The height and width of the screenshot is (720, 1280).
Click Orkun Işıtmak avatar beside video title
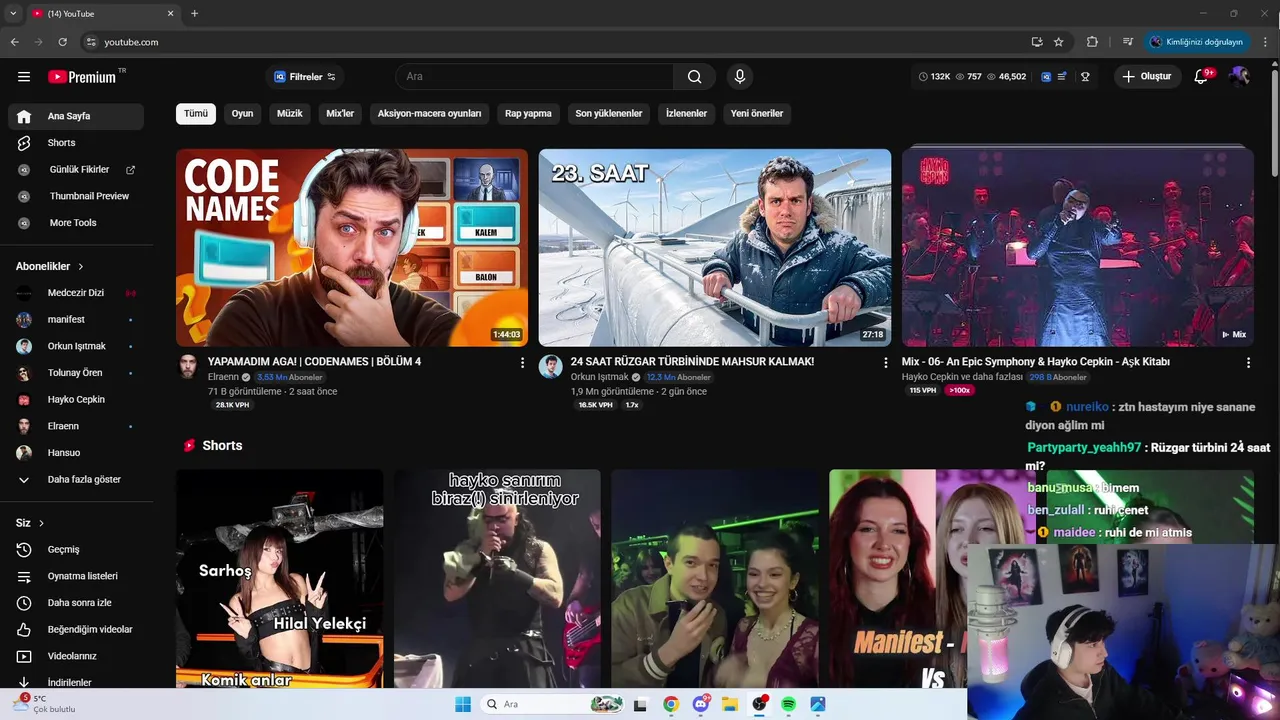click(551, 366)
